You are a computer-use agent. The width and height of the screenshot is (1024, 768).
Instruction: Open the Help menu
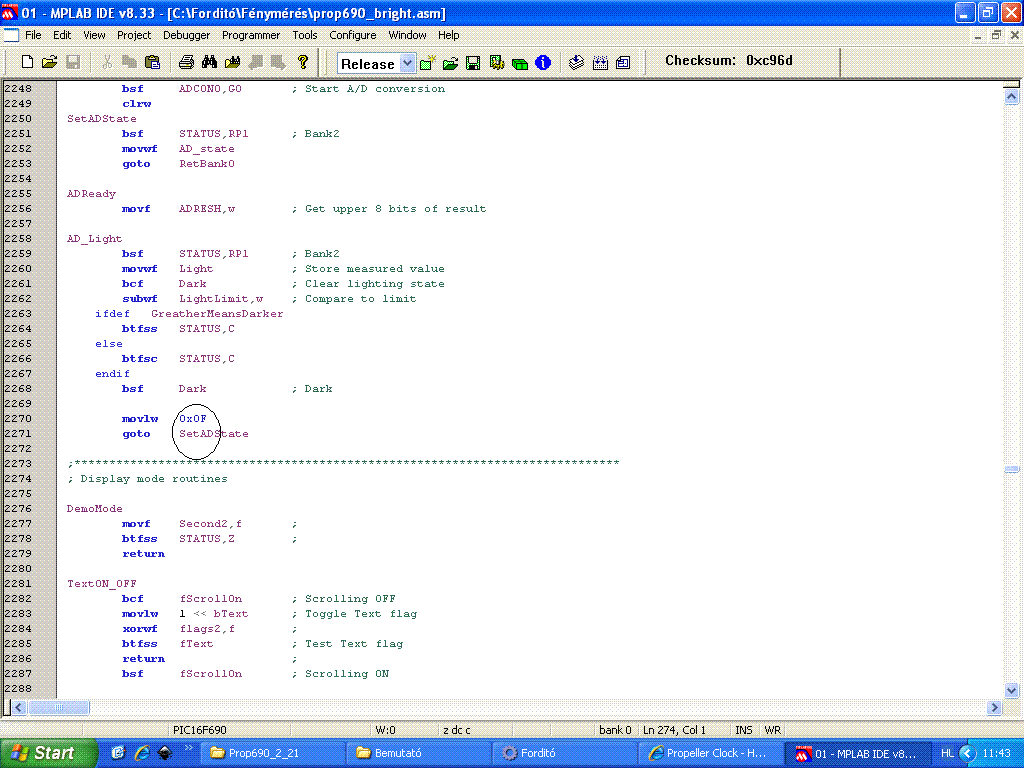pos(449,35)
